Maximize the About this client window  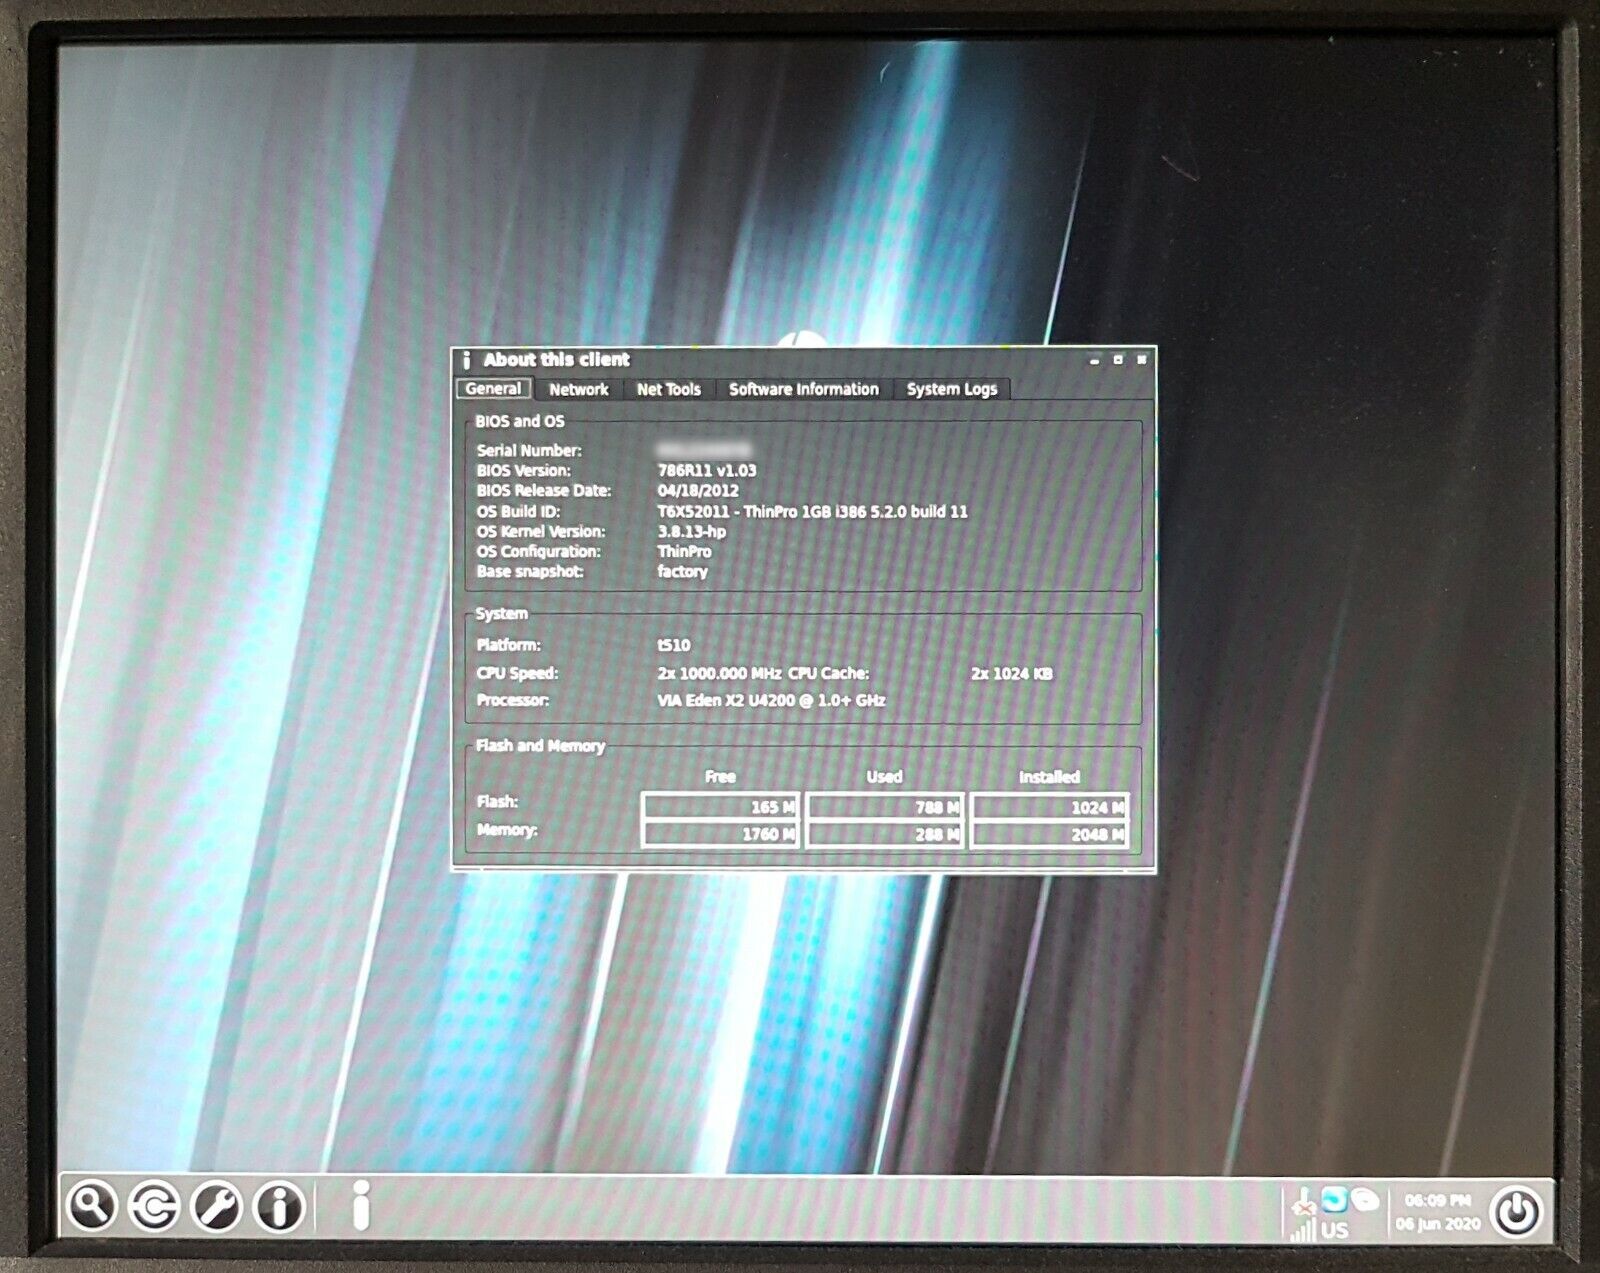(x=1118, y=360)
